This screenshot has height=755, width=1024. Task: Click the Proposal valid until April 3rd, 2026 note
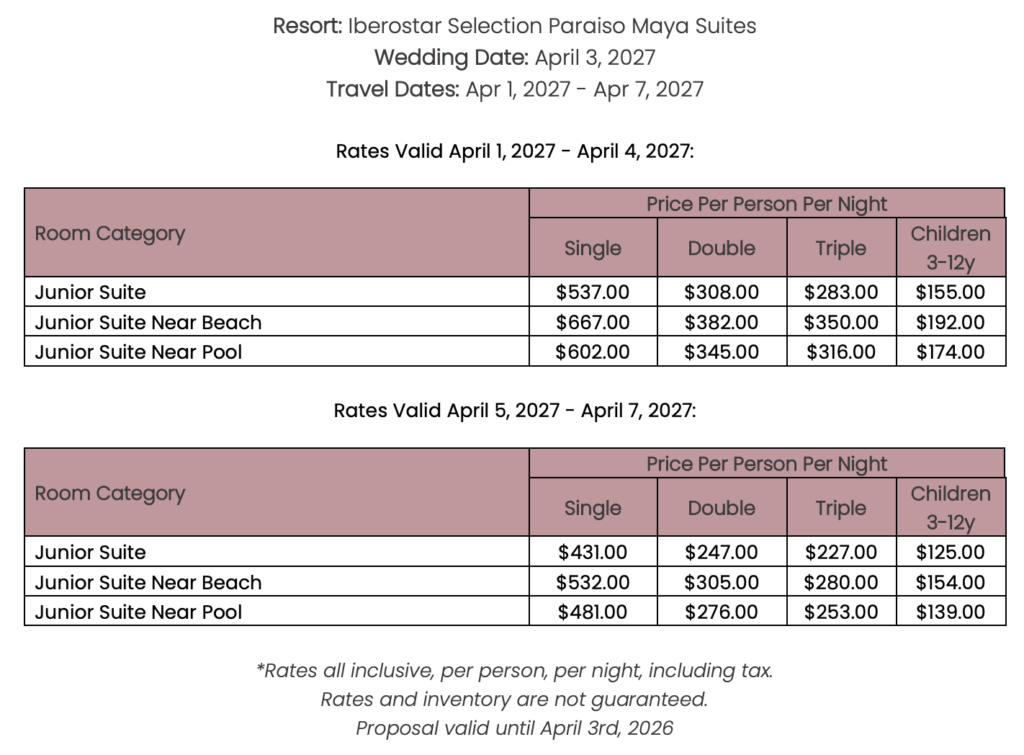(514, 728)
